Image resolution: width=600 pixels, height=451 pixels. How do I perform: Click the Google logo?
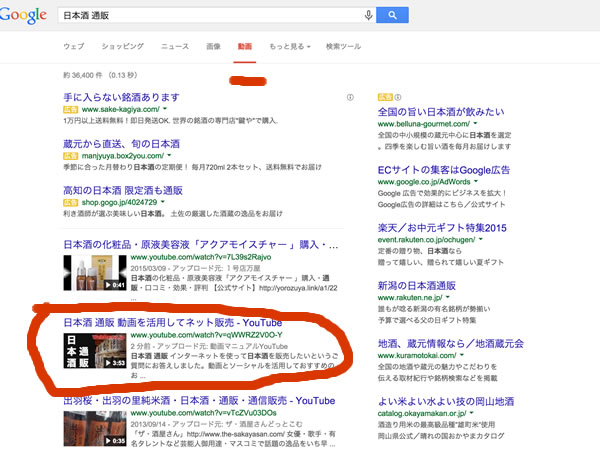click(23, 15)
